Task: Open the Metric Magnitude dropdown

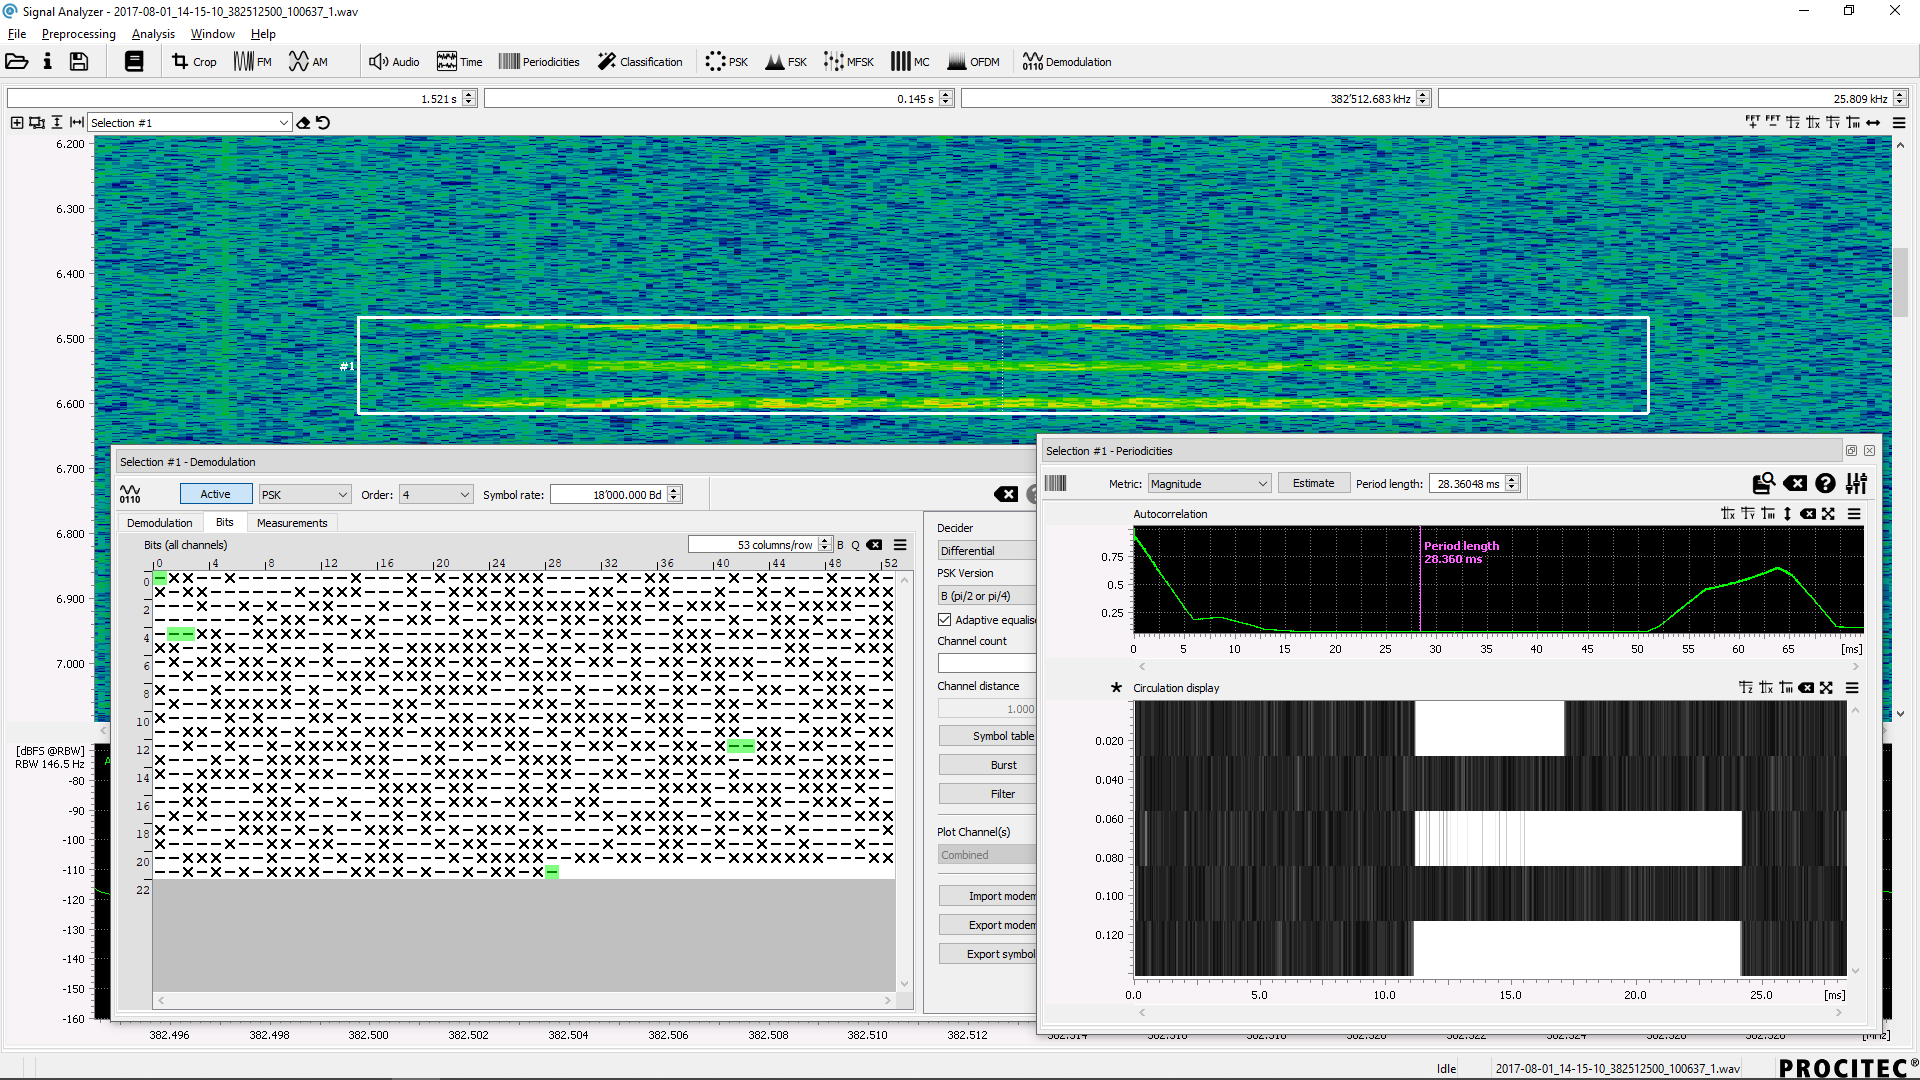Action: (1209, 484)
